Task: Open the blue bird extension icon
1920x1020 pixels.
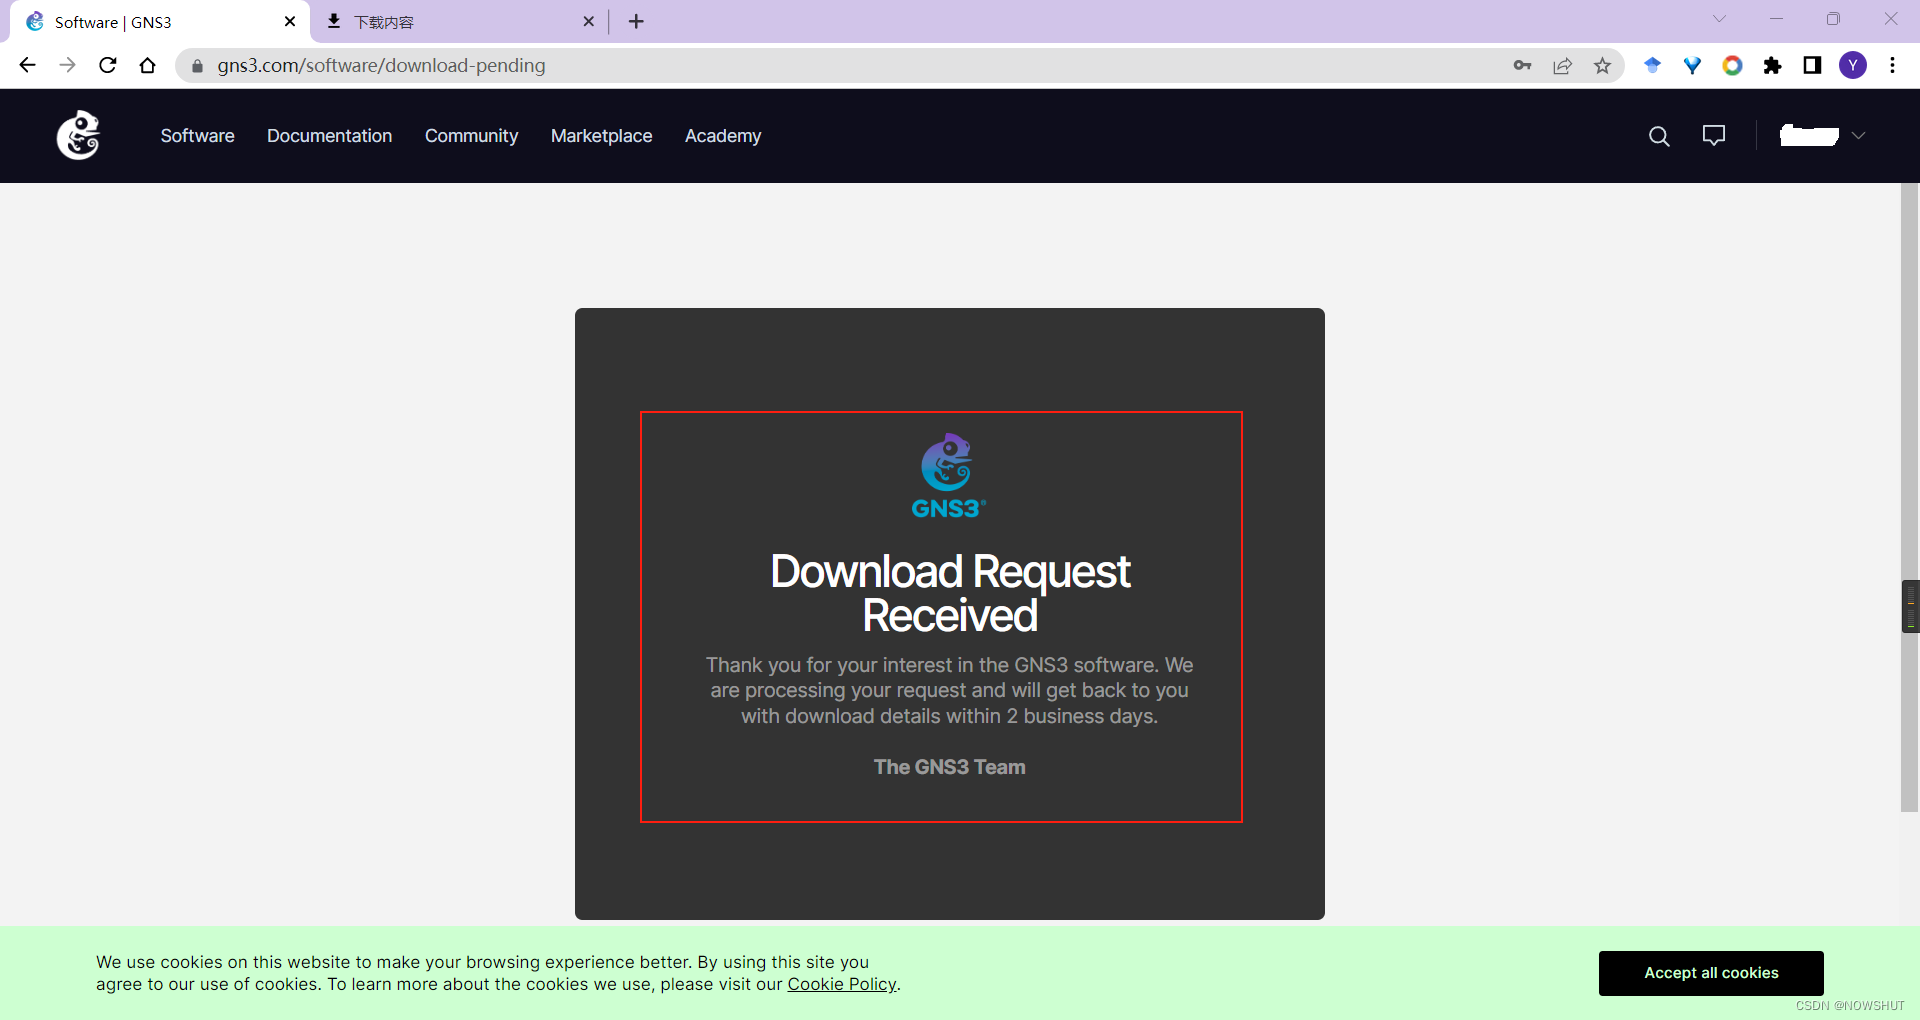Action: 1652,65
